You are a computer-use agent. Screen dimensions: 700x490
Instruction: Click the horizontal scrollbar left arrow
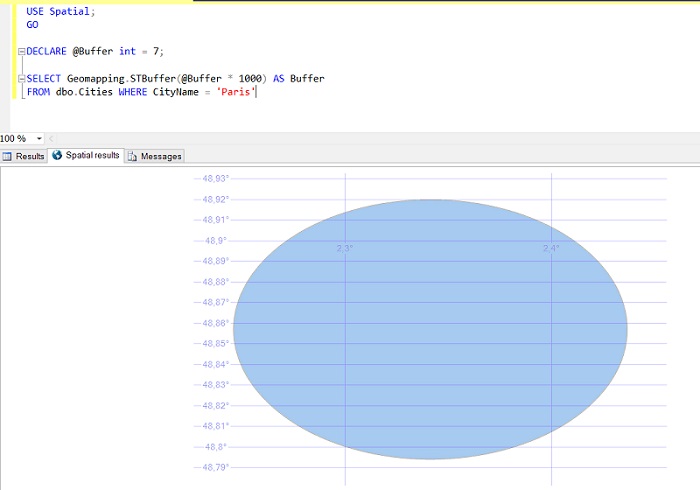coord(52,138)
